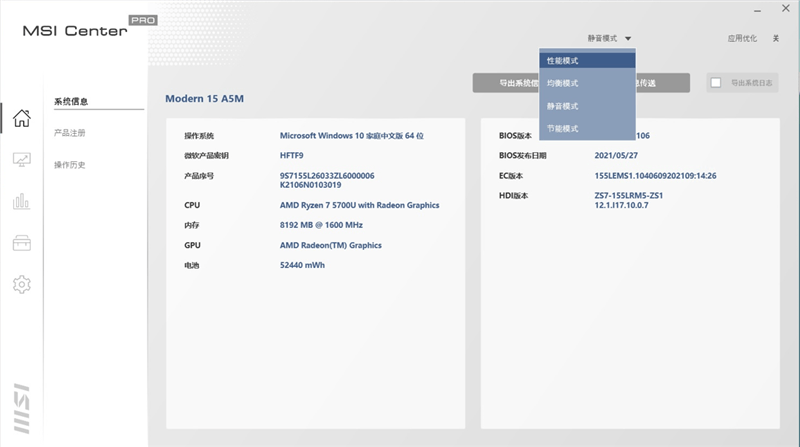Click the MSI logo at sidebar bottom
The image size is (800, 447).
(x=21, y=409)
